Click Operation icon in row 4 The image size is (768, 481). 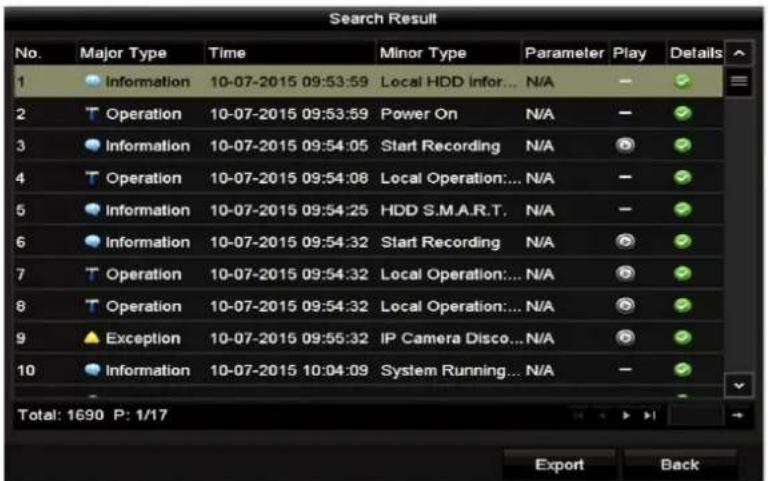(x=92, y=178)
